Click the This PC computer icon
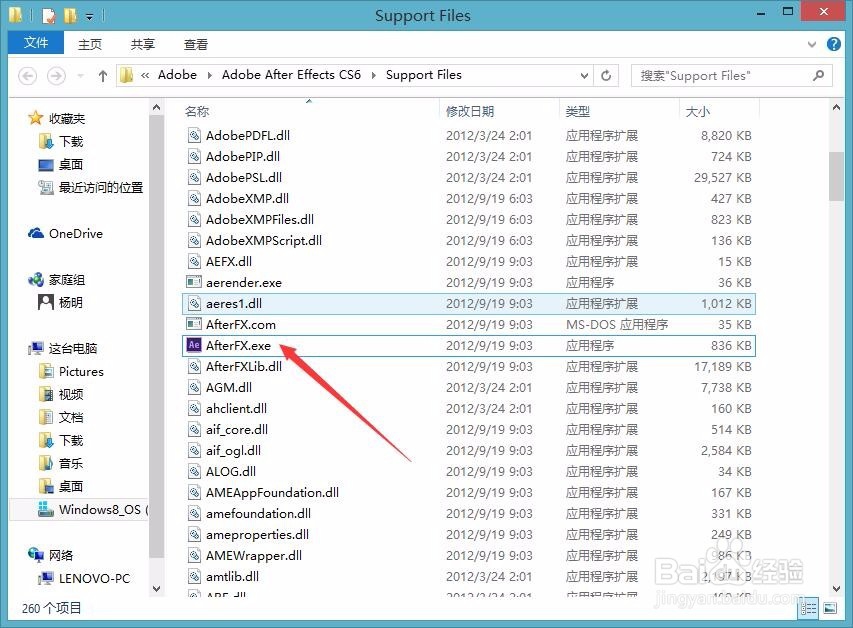The image size is (853, 628). click(x=36, y=348)
